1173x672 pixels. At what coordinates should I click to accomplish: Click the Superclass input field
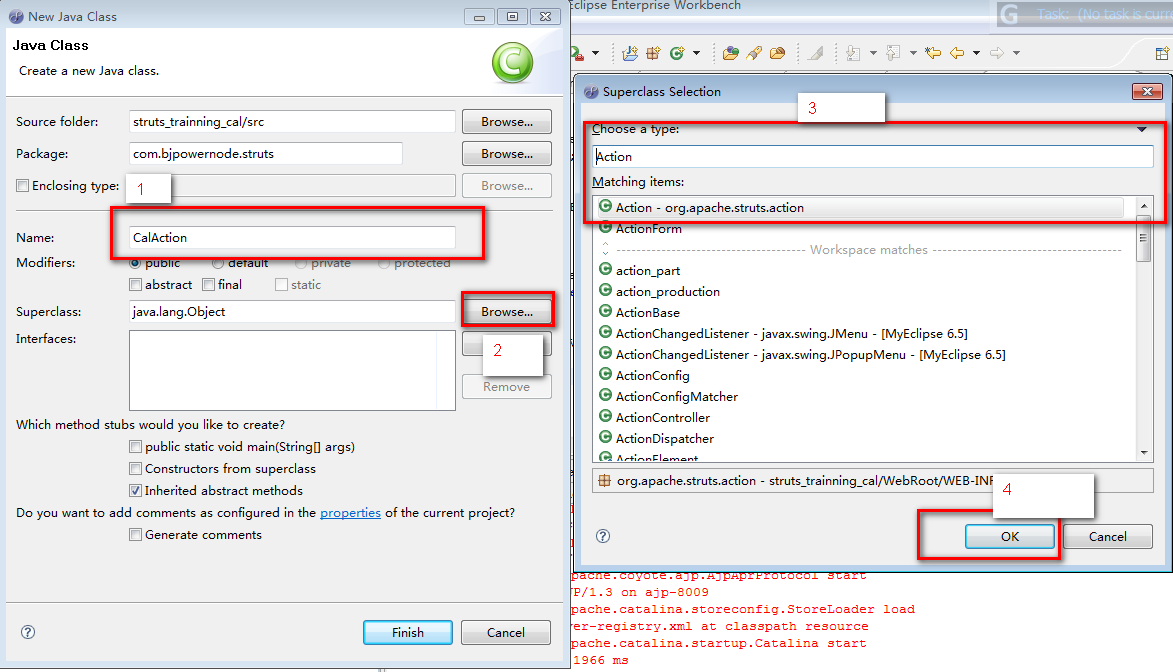click(293, 311)
